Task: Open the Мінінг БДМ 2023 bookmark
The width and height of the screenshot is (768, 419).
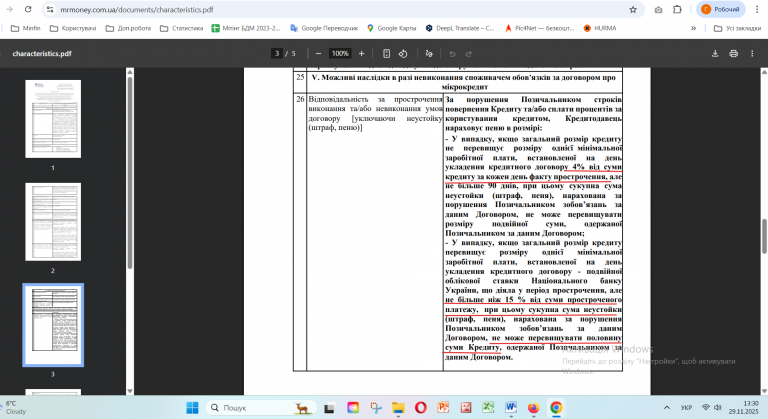Action: coord(246,28)
